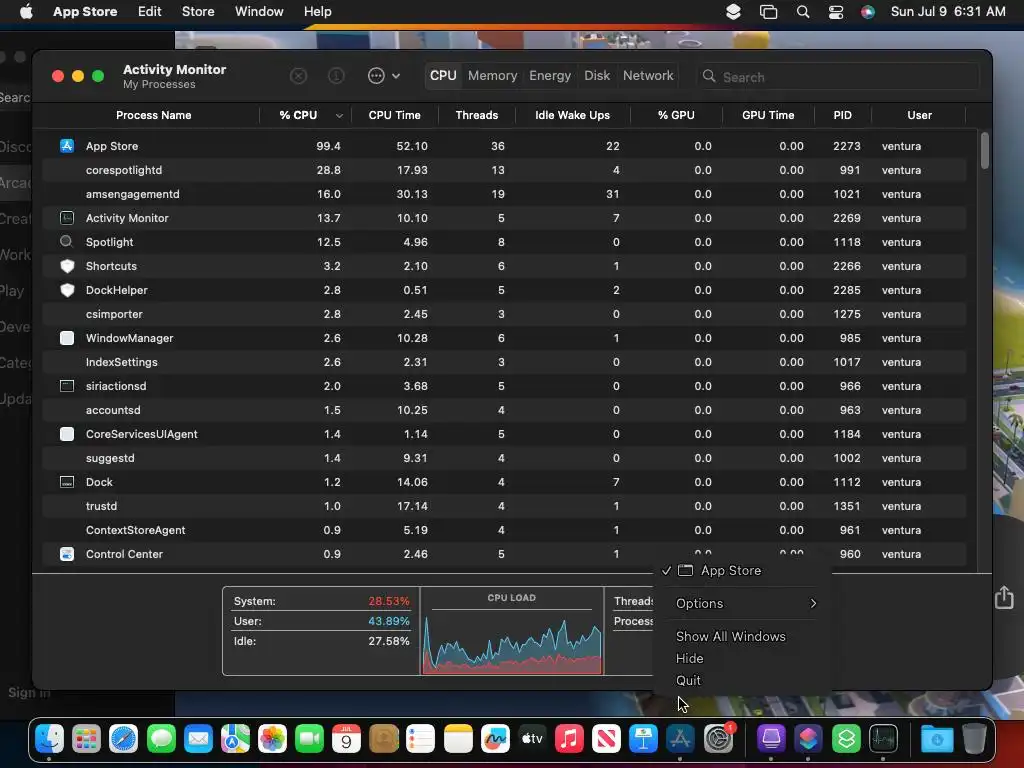1024x768 pixels.
Task: Click the inspect process info icon
Action: [336, 76]
